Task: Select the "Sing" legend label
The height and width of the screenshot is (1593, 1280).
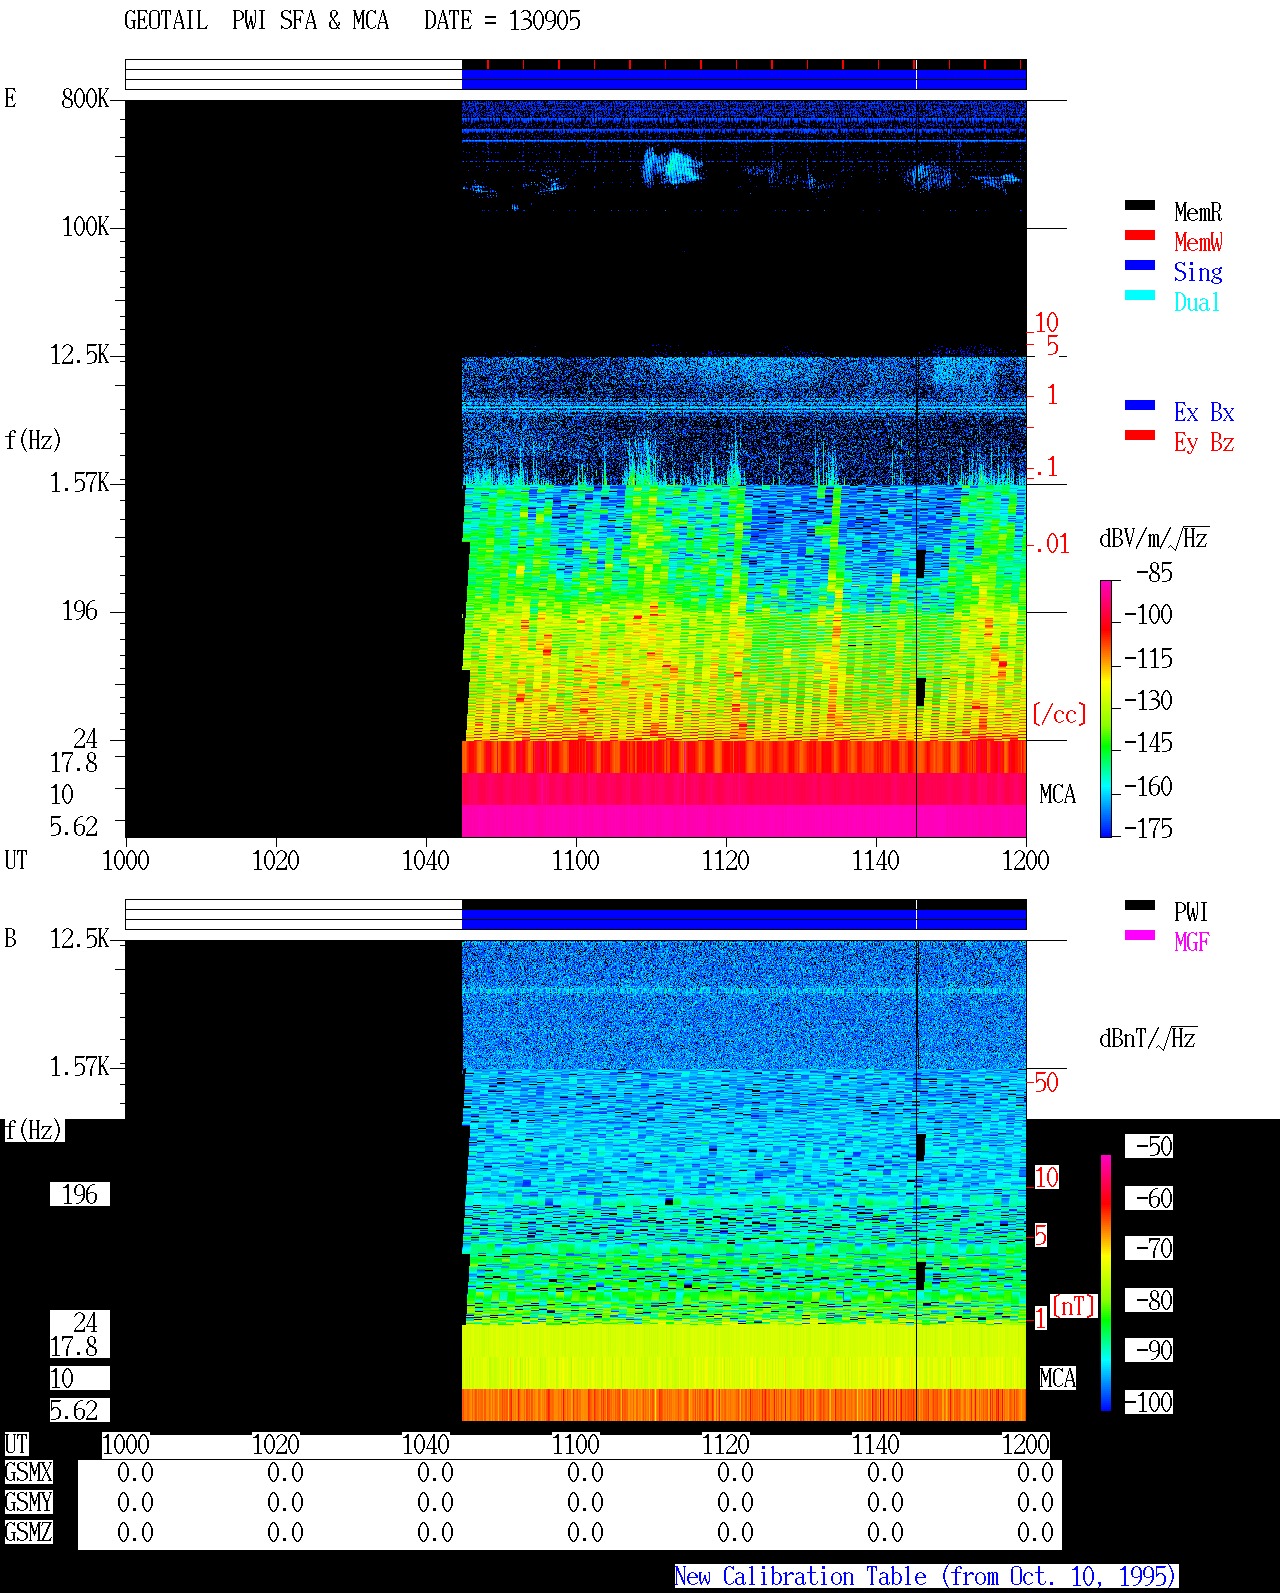Action: [1198, 272]
